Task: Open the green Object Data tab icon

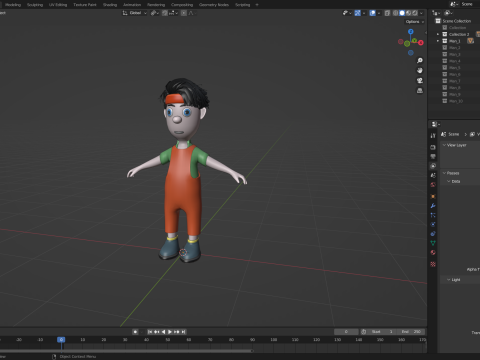Action: [433, 243]
